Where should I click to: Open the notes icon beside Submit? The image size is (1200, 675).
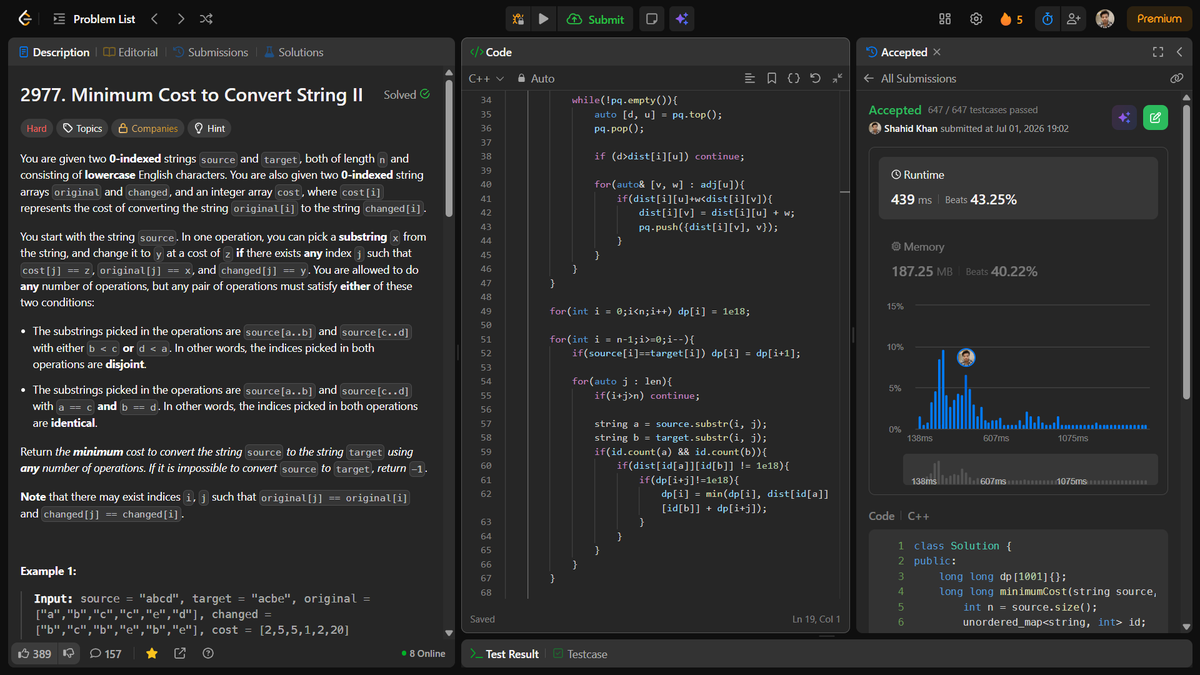click(651, 19)
